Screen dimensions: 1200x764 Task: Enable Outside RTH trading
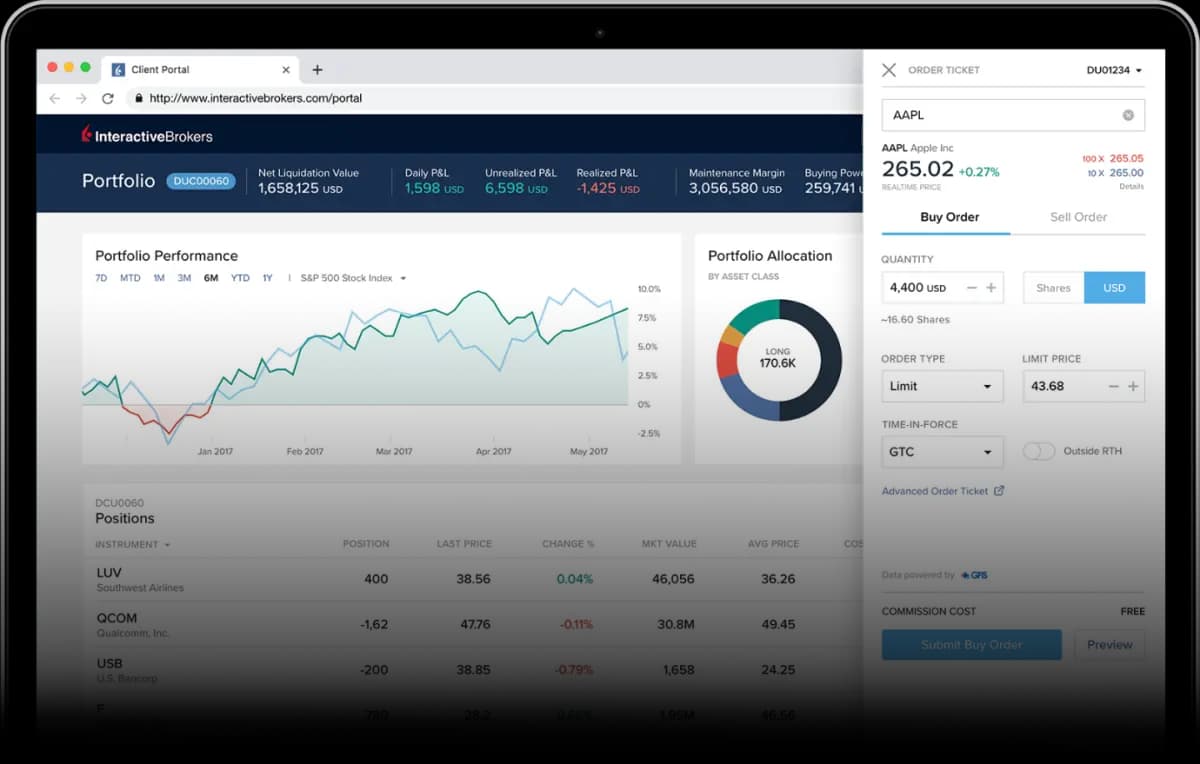tap(1039, 451)
